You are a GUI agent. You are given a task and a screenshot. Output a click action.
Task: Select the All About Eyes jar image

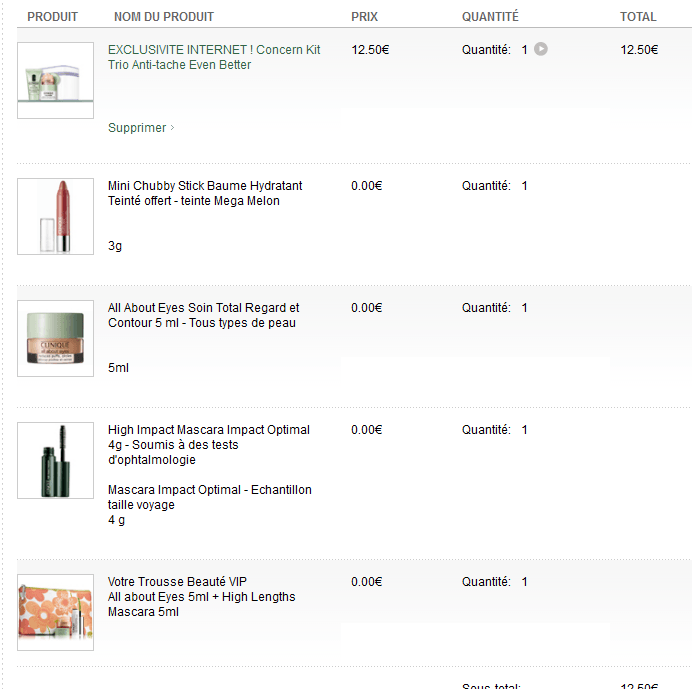(55, 338)
